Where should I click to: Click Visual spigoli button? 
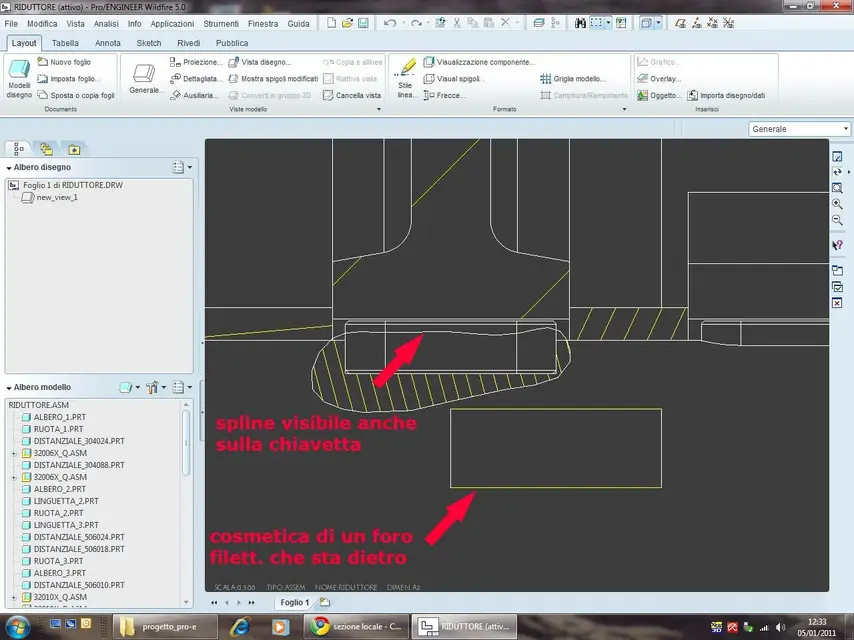pyautogui.click(x=454, y=79)
